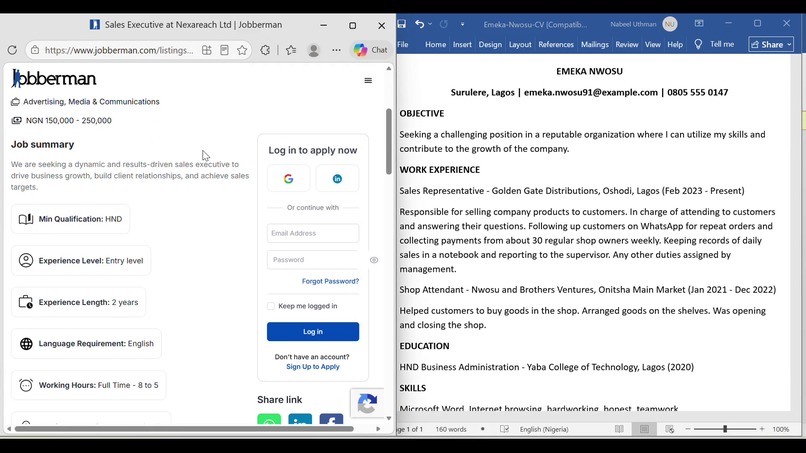The image size is (806, 453).
Task: Save the Word document with the disk icon
Action: [402, 24]
